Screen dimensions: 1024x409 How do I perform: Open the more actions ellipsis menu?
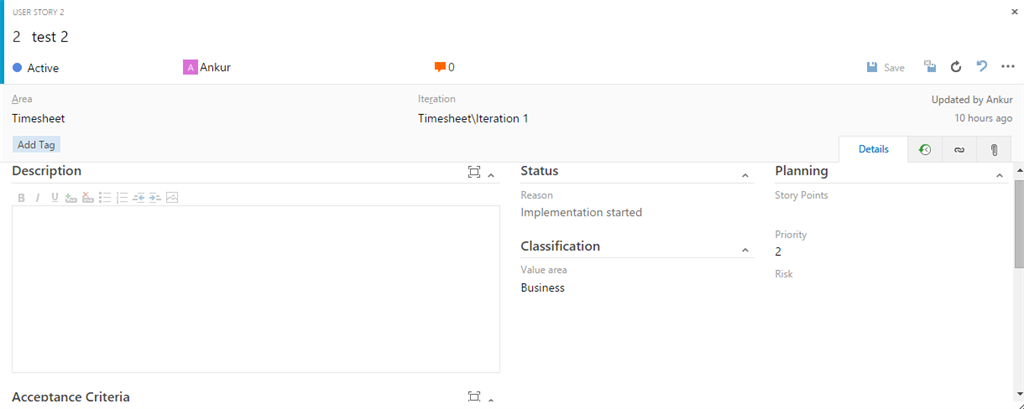(x=1007, y=67)
